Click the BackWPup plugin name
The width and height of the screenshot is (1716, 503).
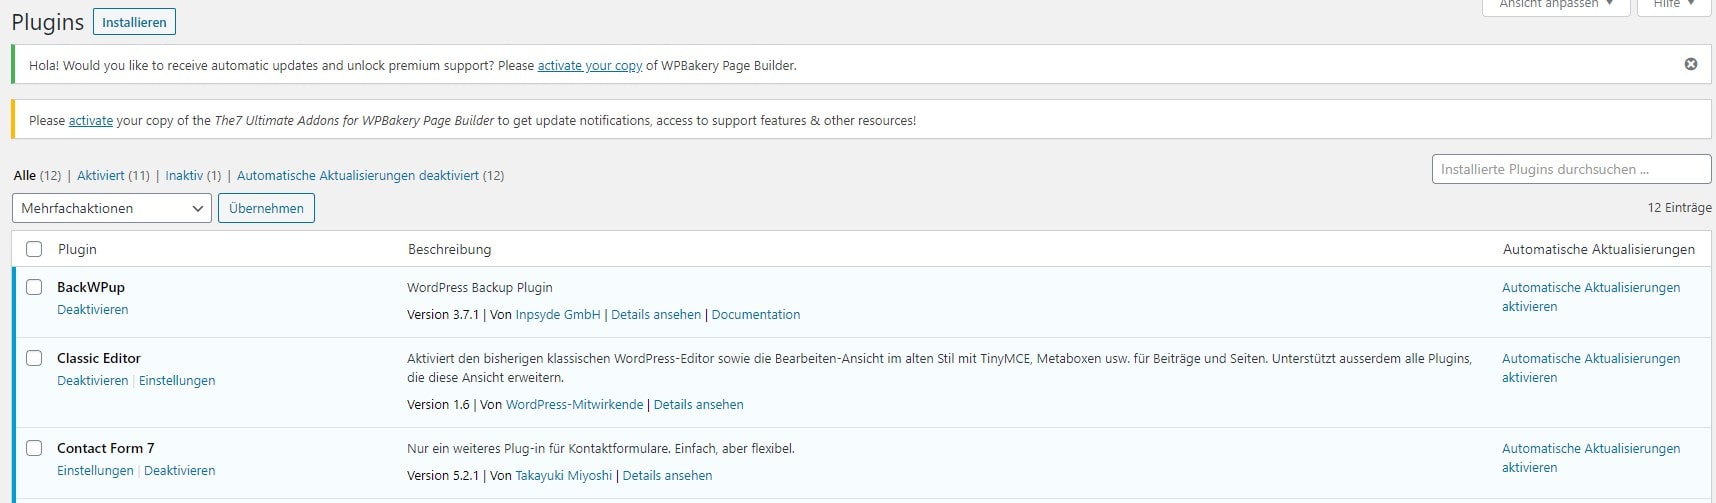click(x=91, y=287)
